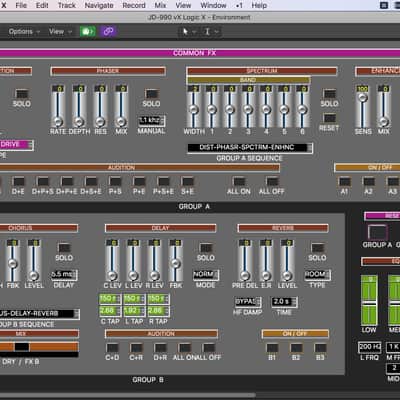Toggle the A2 on/off button
The width and height of the screenshot is (400, 400).
368,181
